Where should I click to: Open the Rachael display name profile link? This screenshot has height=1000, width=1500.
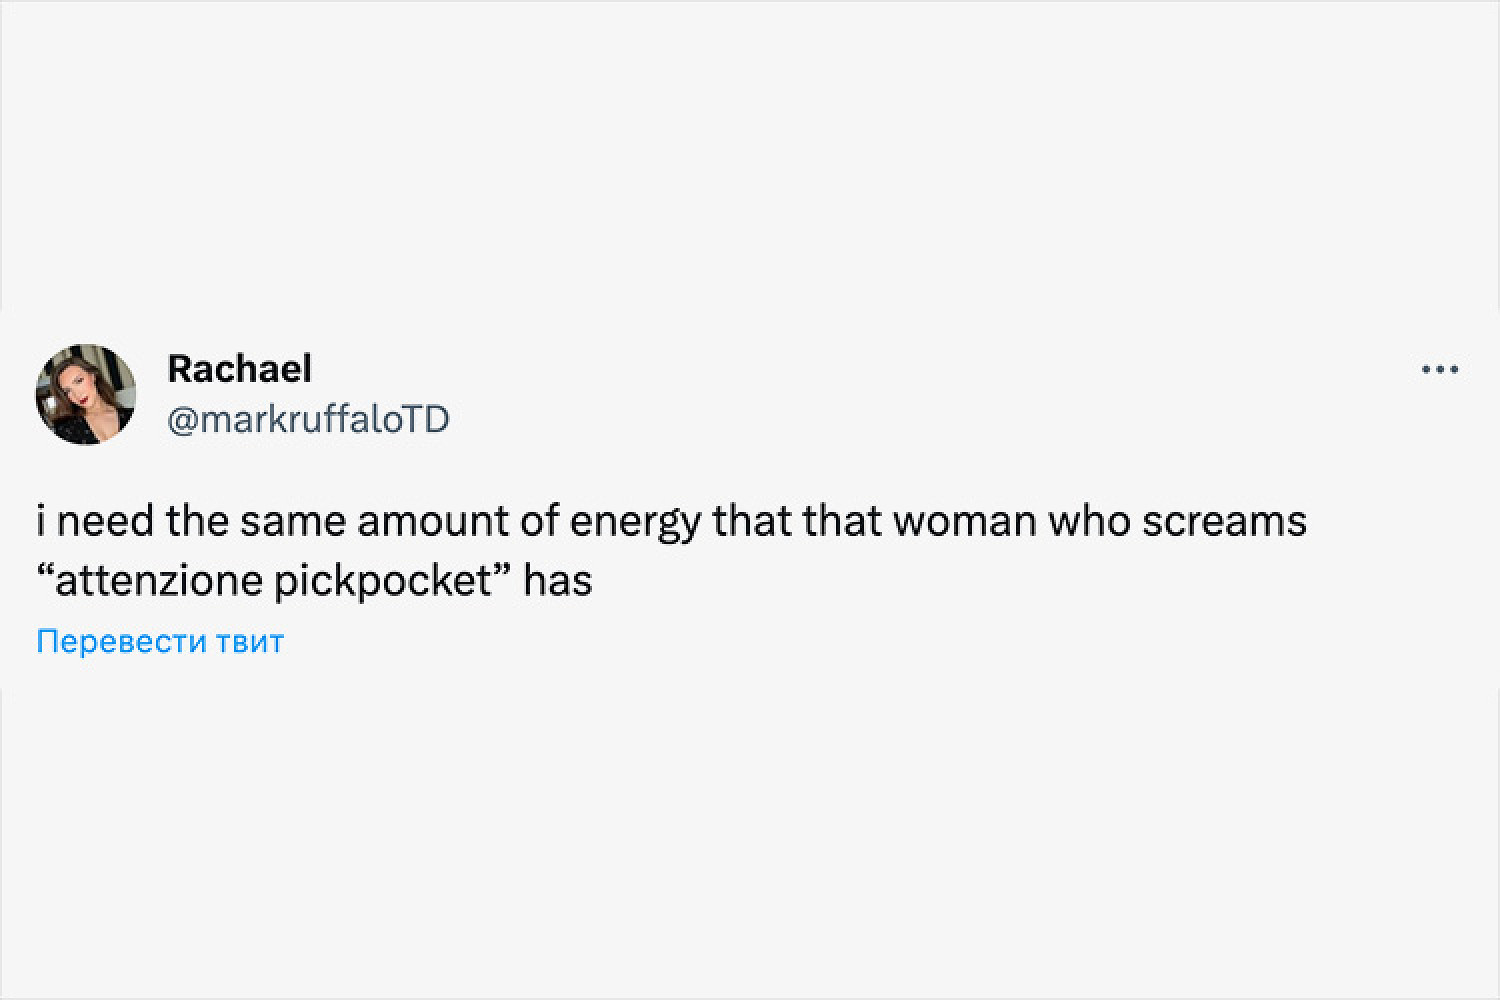239,369
